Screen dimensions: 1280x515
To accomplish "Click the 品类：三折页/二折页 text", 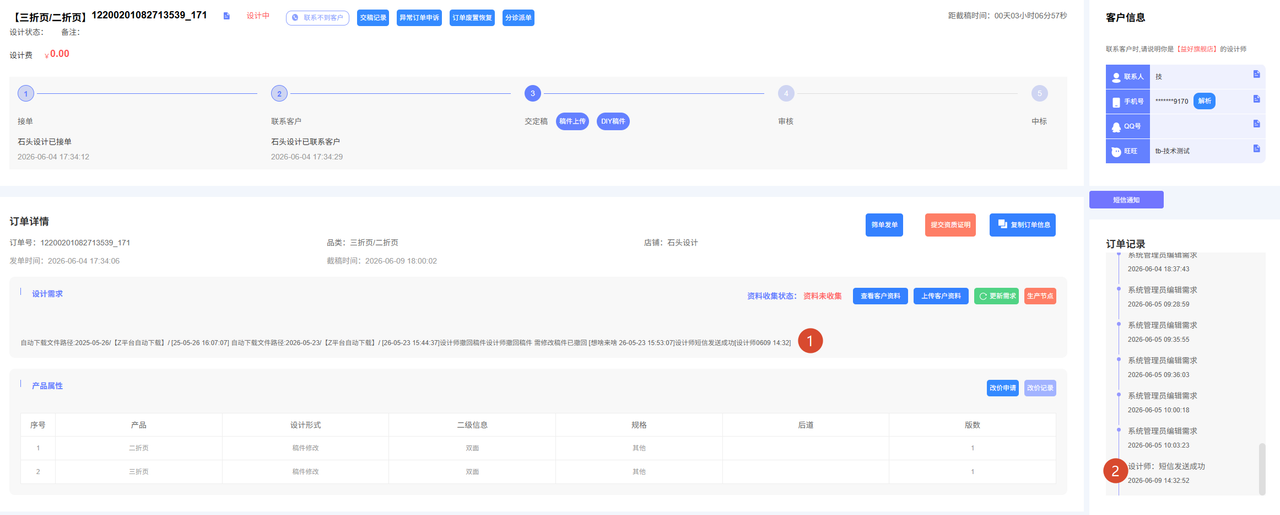I will [362, 243].
